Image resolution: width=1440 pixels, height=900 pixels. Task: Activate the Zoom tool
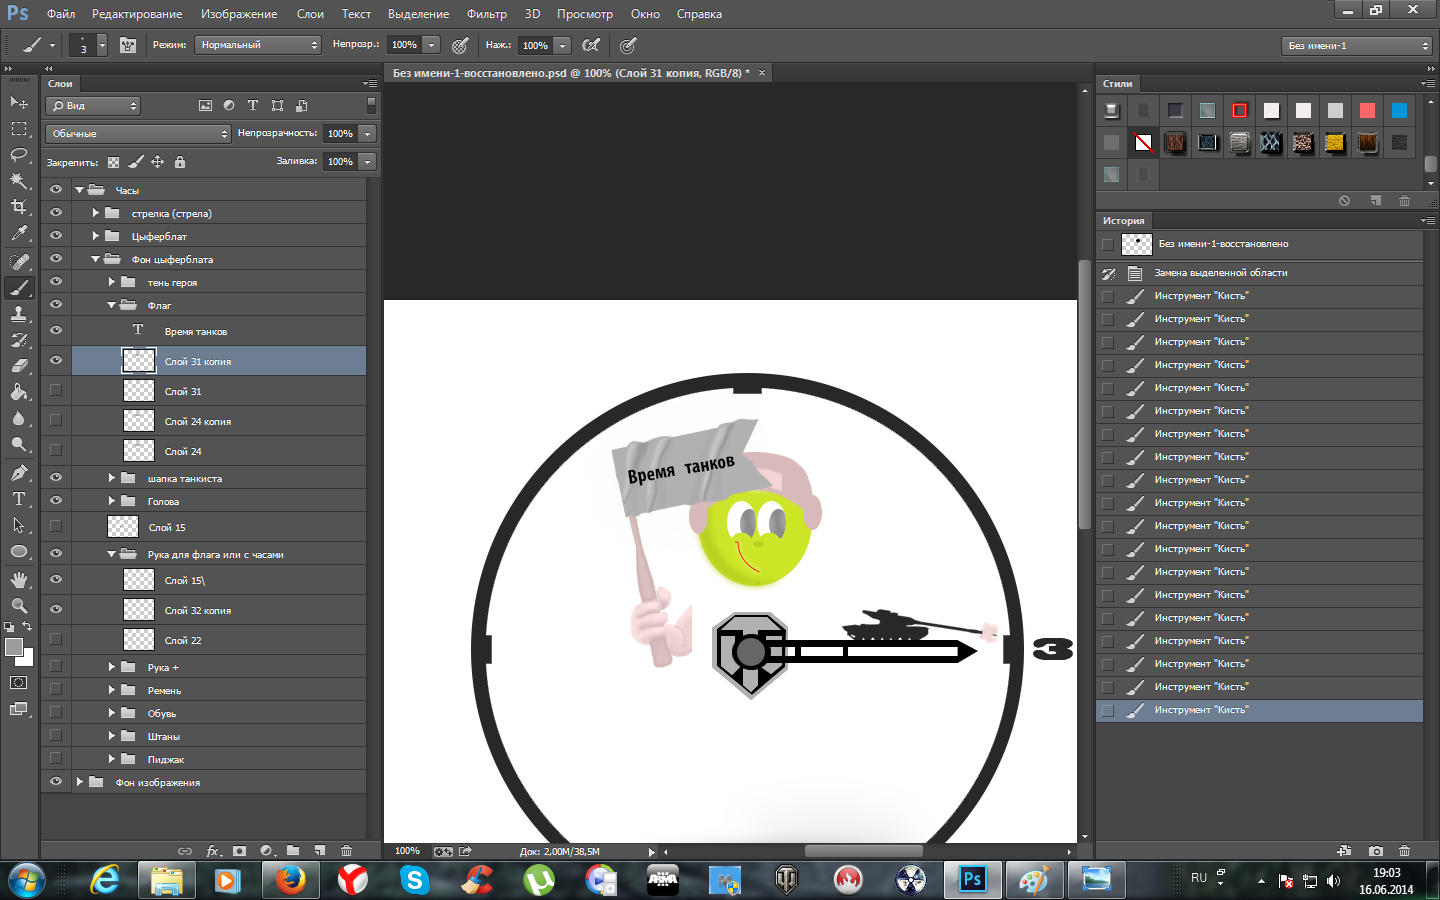19,606
